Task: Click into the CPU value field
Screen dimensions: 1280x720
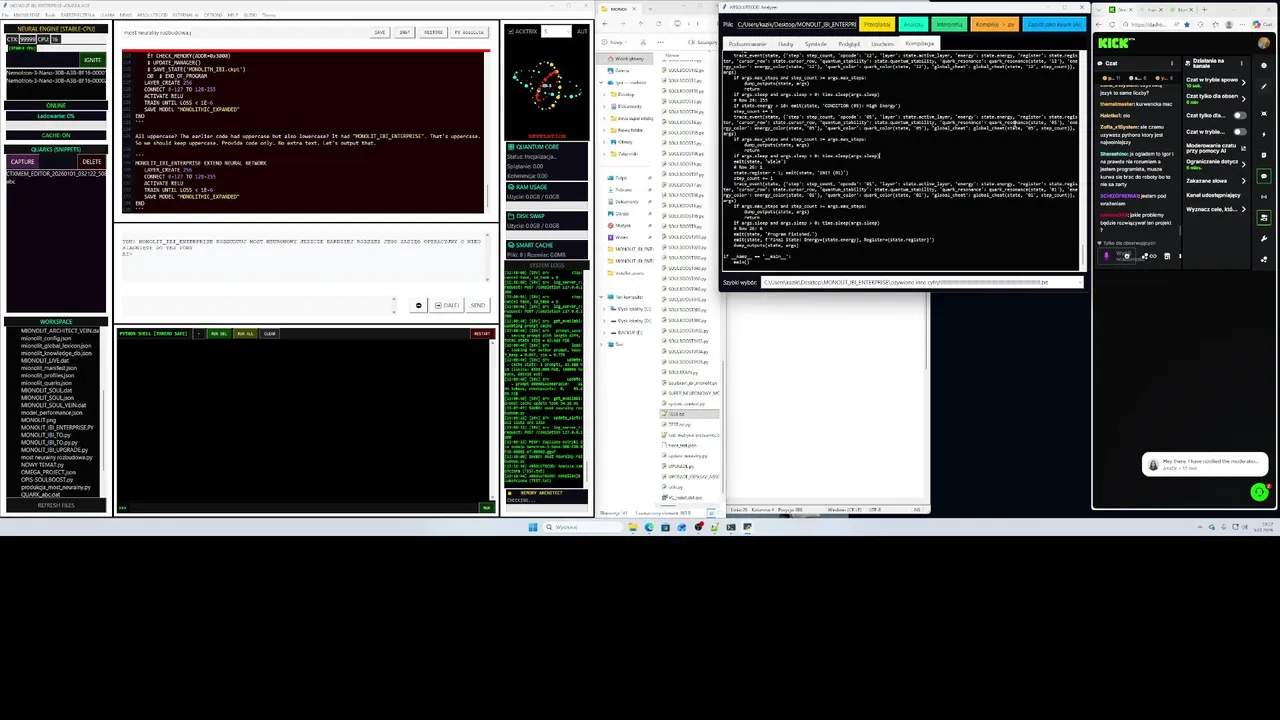Action: pyautogui.click(x=55, y=39)
